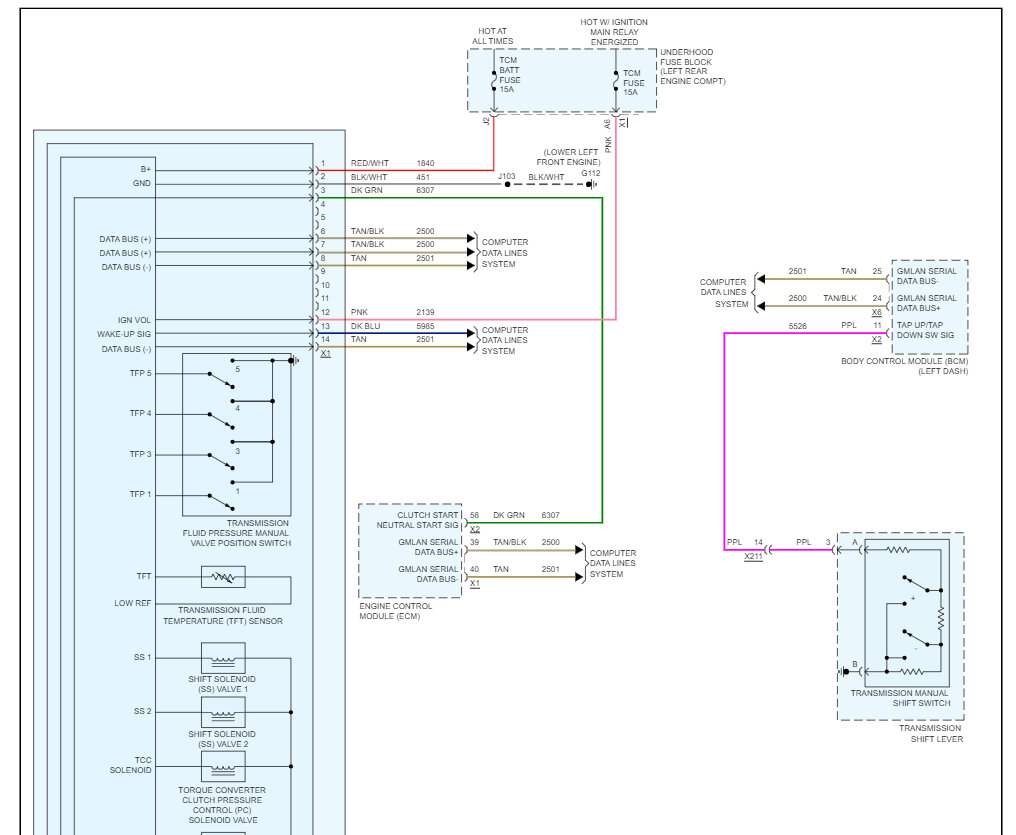This screenshot has width=1016, height=835.
Task: Click the 'SS 1' label
Action: click(x=143, y=658)
